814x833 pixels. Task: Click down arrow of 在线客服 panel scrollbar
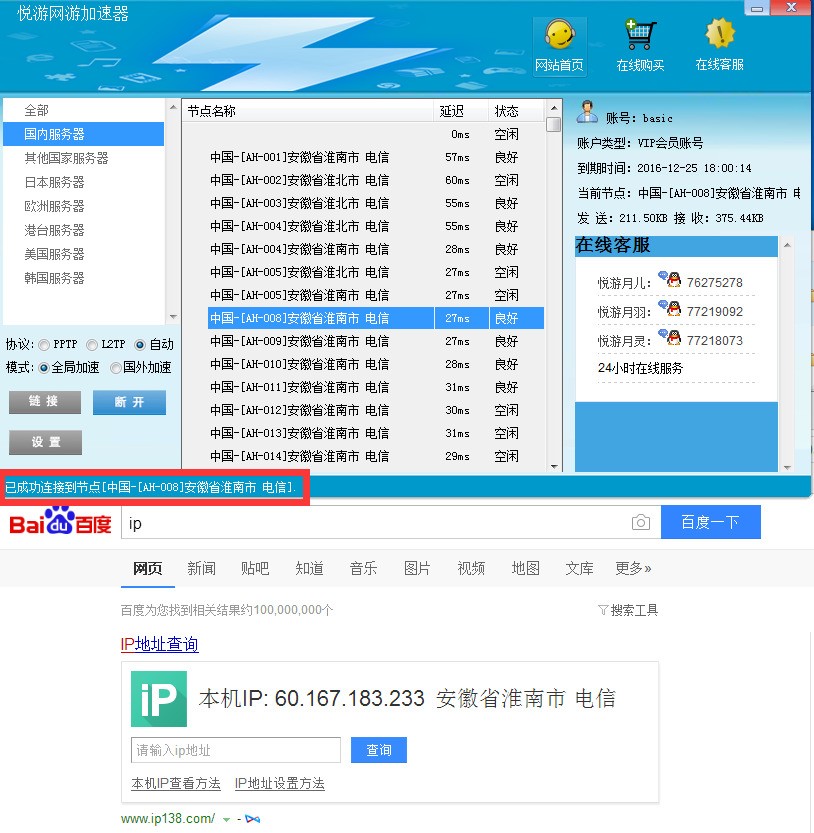tap(787, 468)
